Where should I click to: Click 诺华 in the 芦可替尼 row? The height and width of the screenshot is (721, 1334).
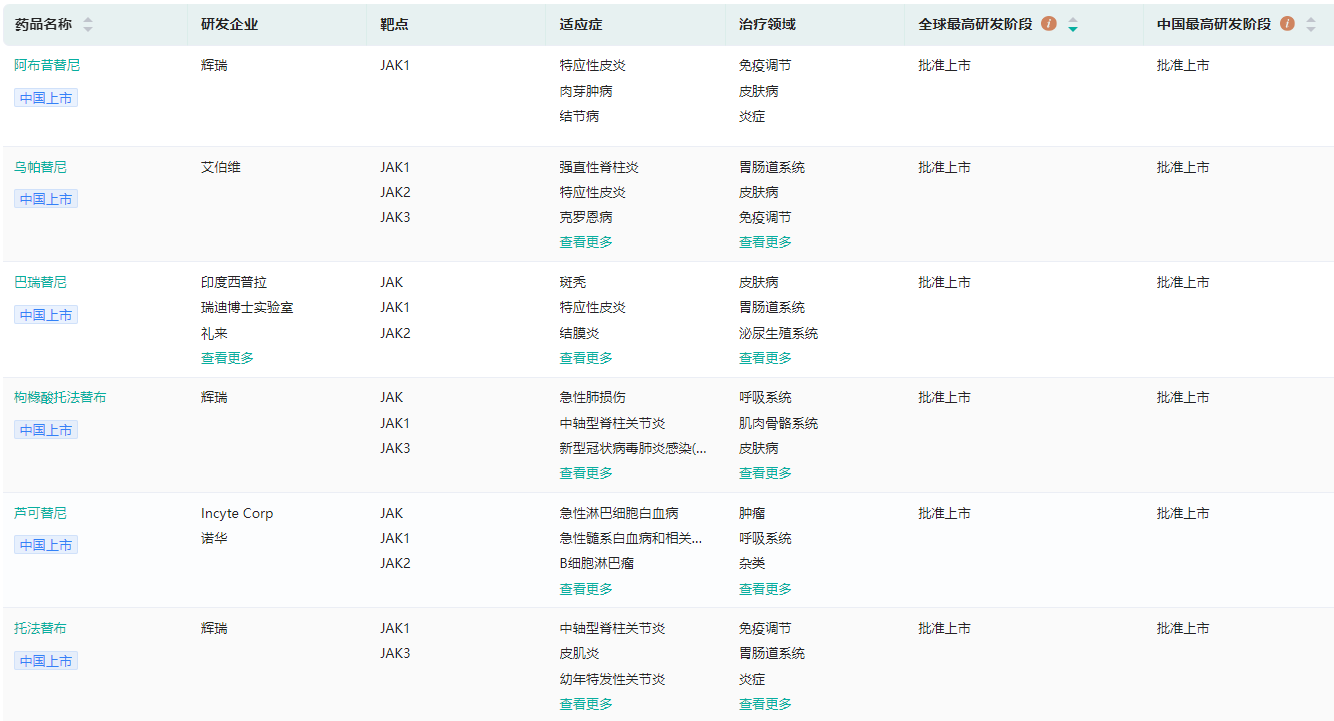pyautogui.click(x=214, y=538)
